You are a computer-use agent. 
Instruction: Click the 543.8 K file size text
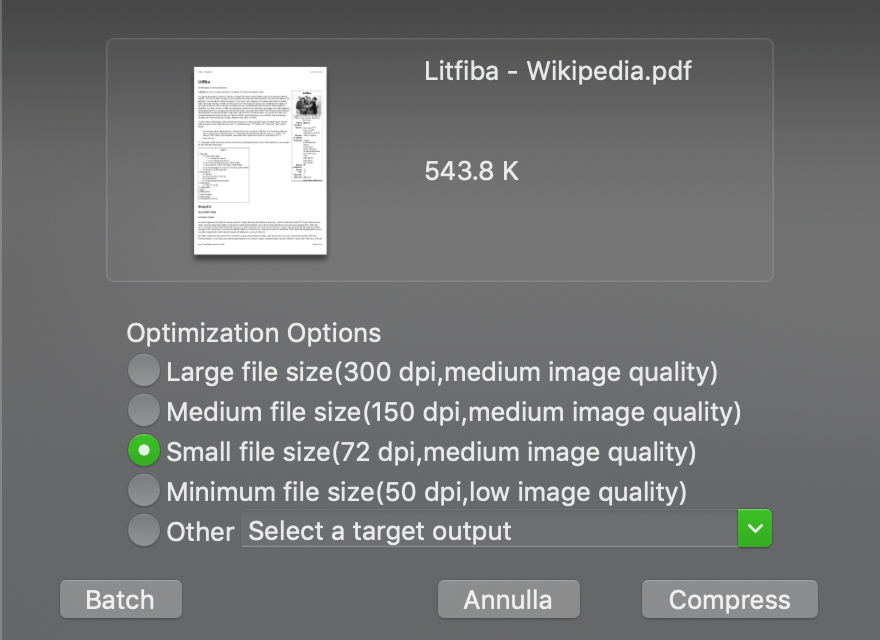click(472, 171)
